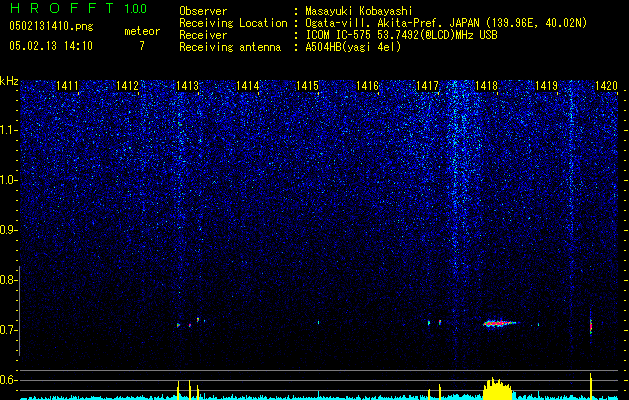Select the version number 1.0.0
The height and width of the screenshot is (400, 629).
point(136,8)
